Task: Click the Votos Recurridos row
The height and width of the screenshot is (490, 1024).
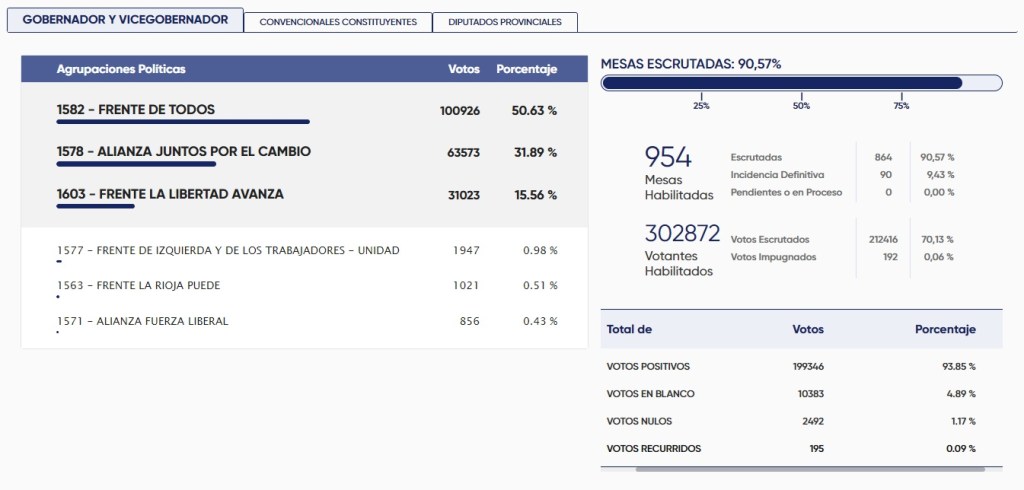Action: pos(801,449)
